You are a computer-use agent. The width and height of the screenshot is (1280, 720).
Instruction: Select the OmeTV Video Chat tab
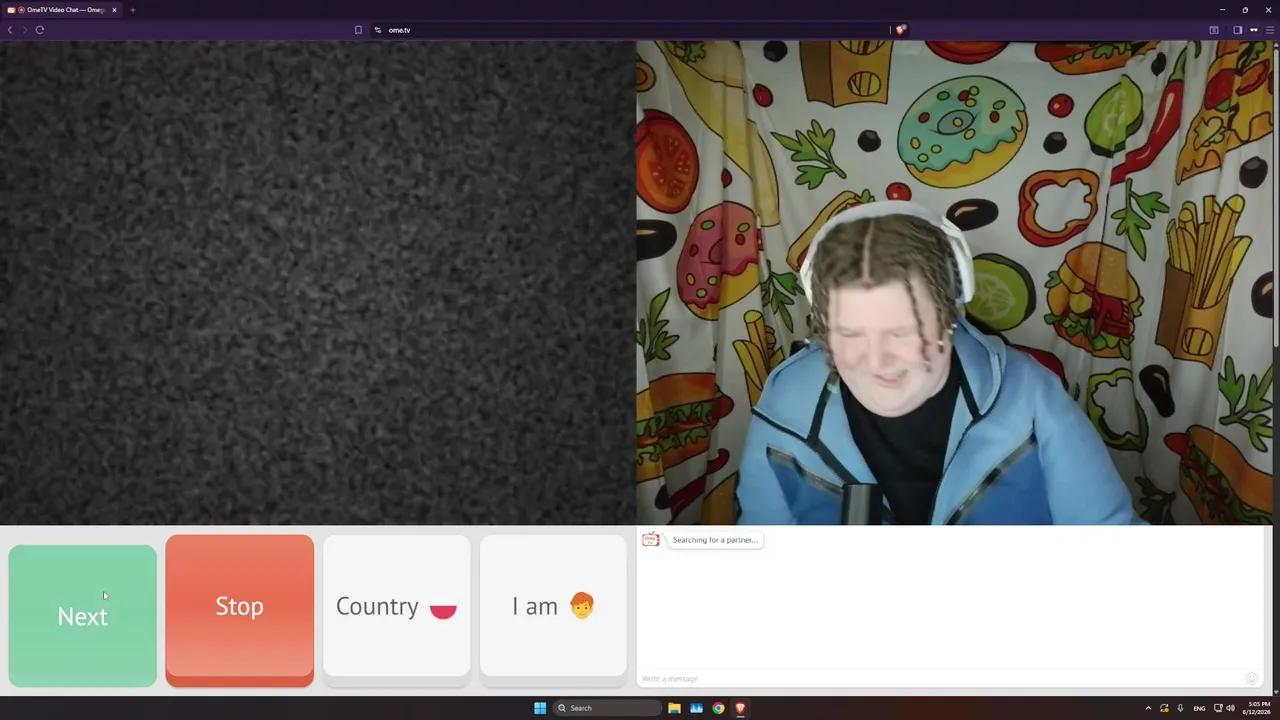click(x=62, y=10)
